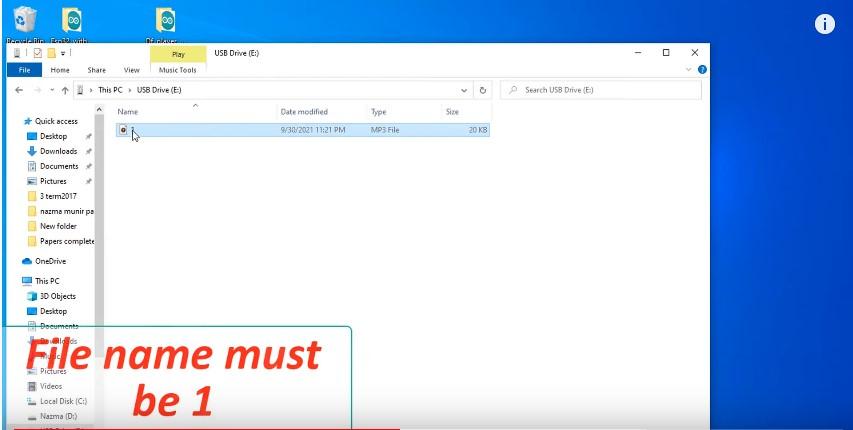Click the Play contextual tab header
This screenshot has height=430, width=853.
pos(178,54)
